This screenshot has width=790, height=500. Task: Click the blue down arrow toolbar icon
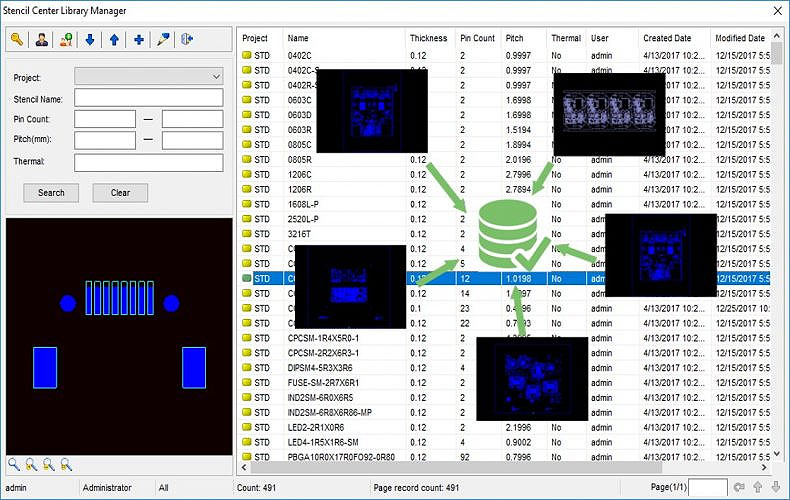[90, 40]
